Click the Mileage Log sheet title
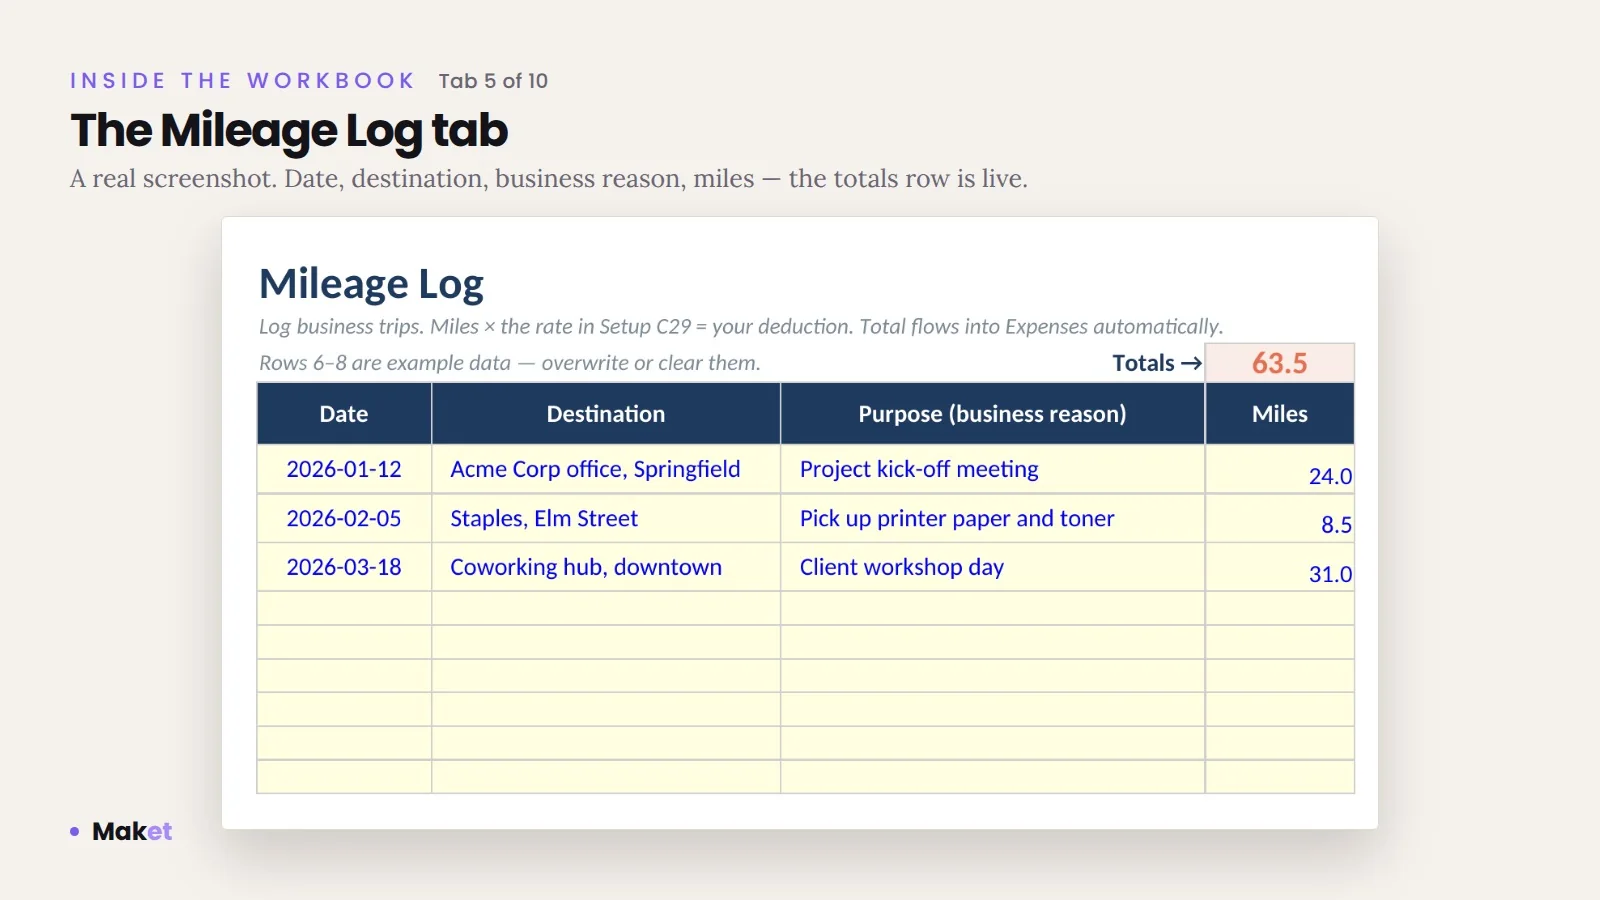This screenshot has height=900, width=1600. 371,284
